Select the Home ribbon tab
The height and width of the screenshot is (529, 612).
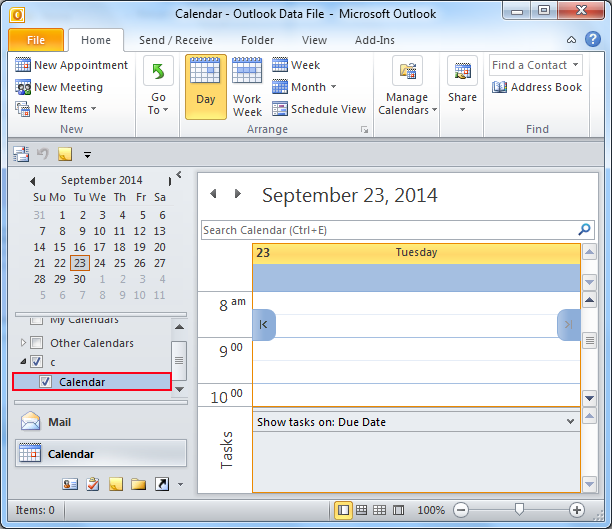[x=96, y=40]
